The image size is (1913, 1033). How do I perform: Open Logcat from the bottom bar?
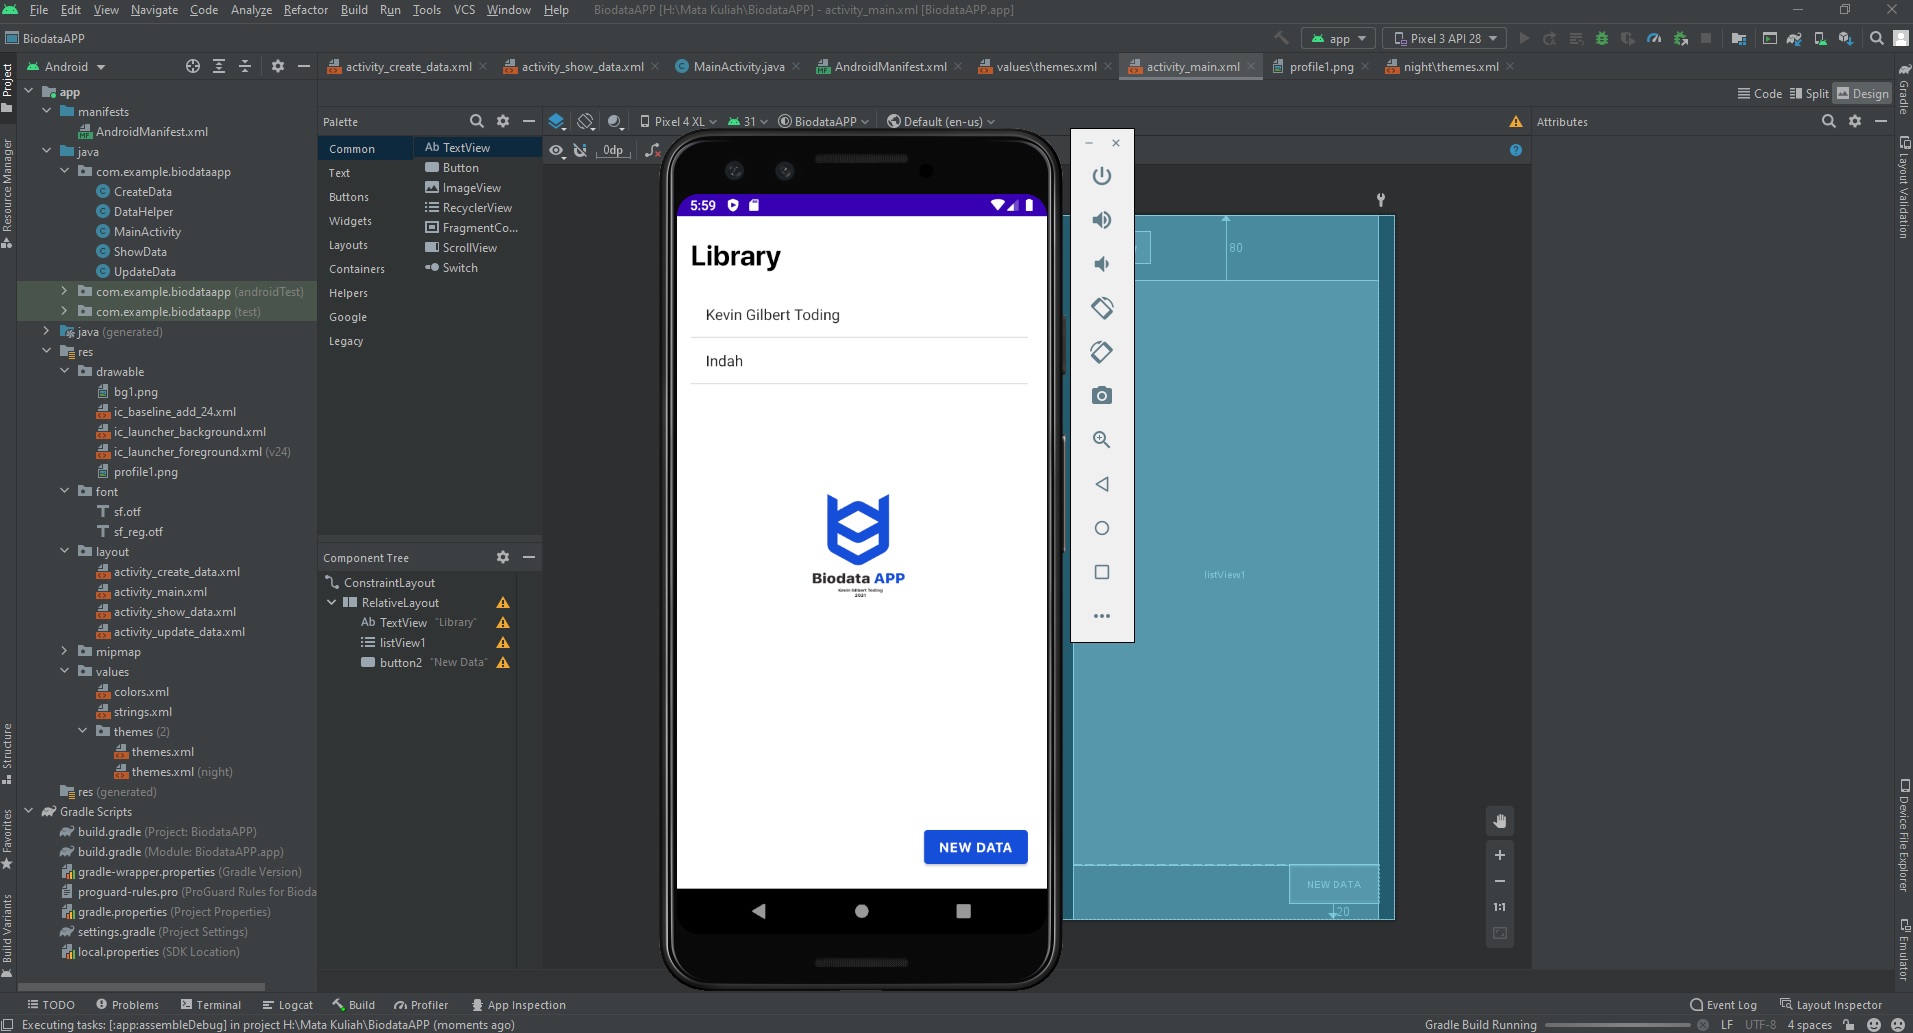[287, 1004]
